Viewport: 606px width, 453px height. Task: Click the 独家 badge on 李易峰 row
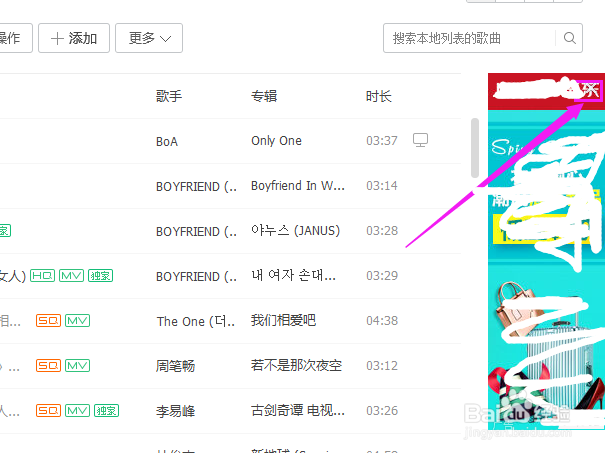106,410
